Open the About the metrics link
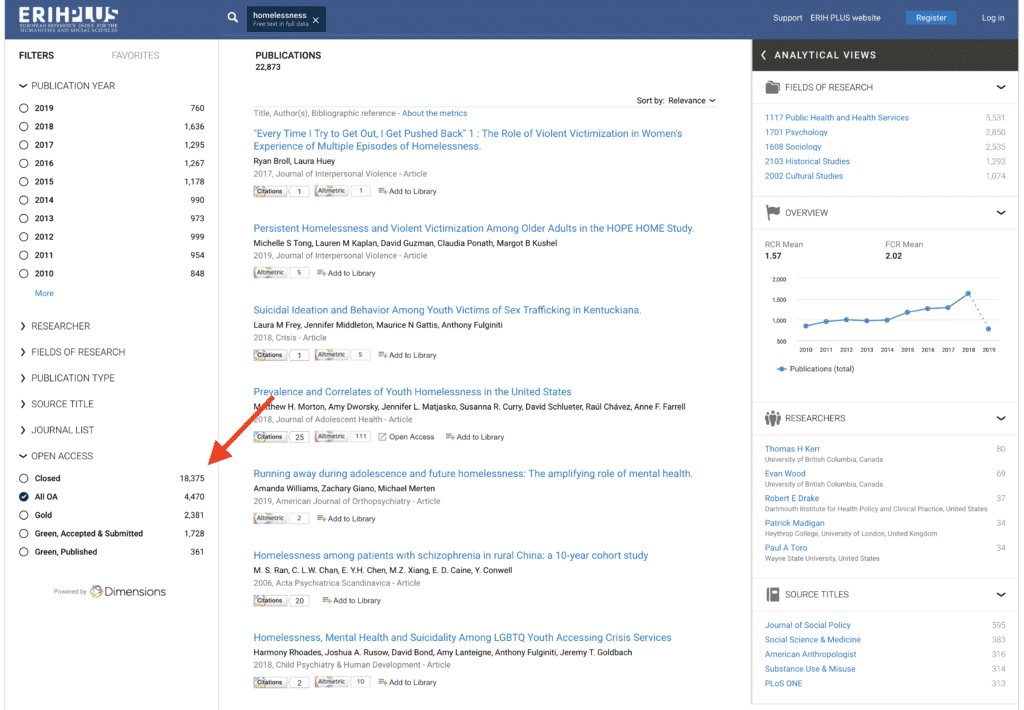Viewport: 1024px width, 710px height. tap(434, 113)
